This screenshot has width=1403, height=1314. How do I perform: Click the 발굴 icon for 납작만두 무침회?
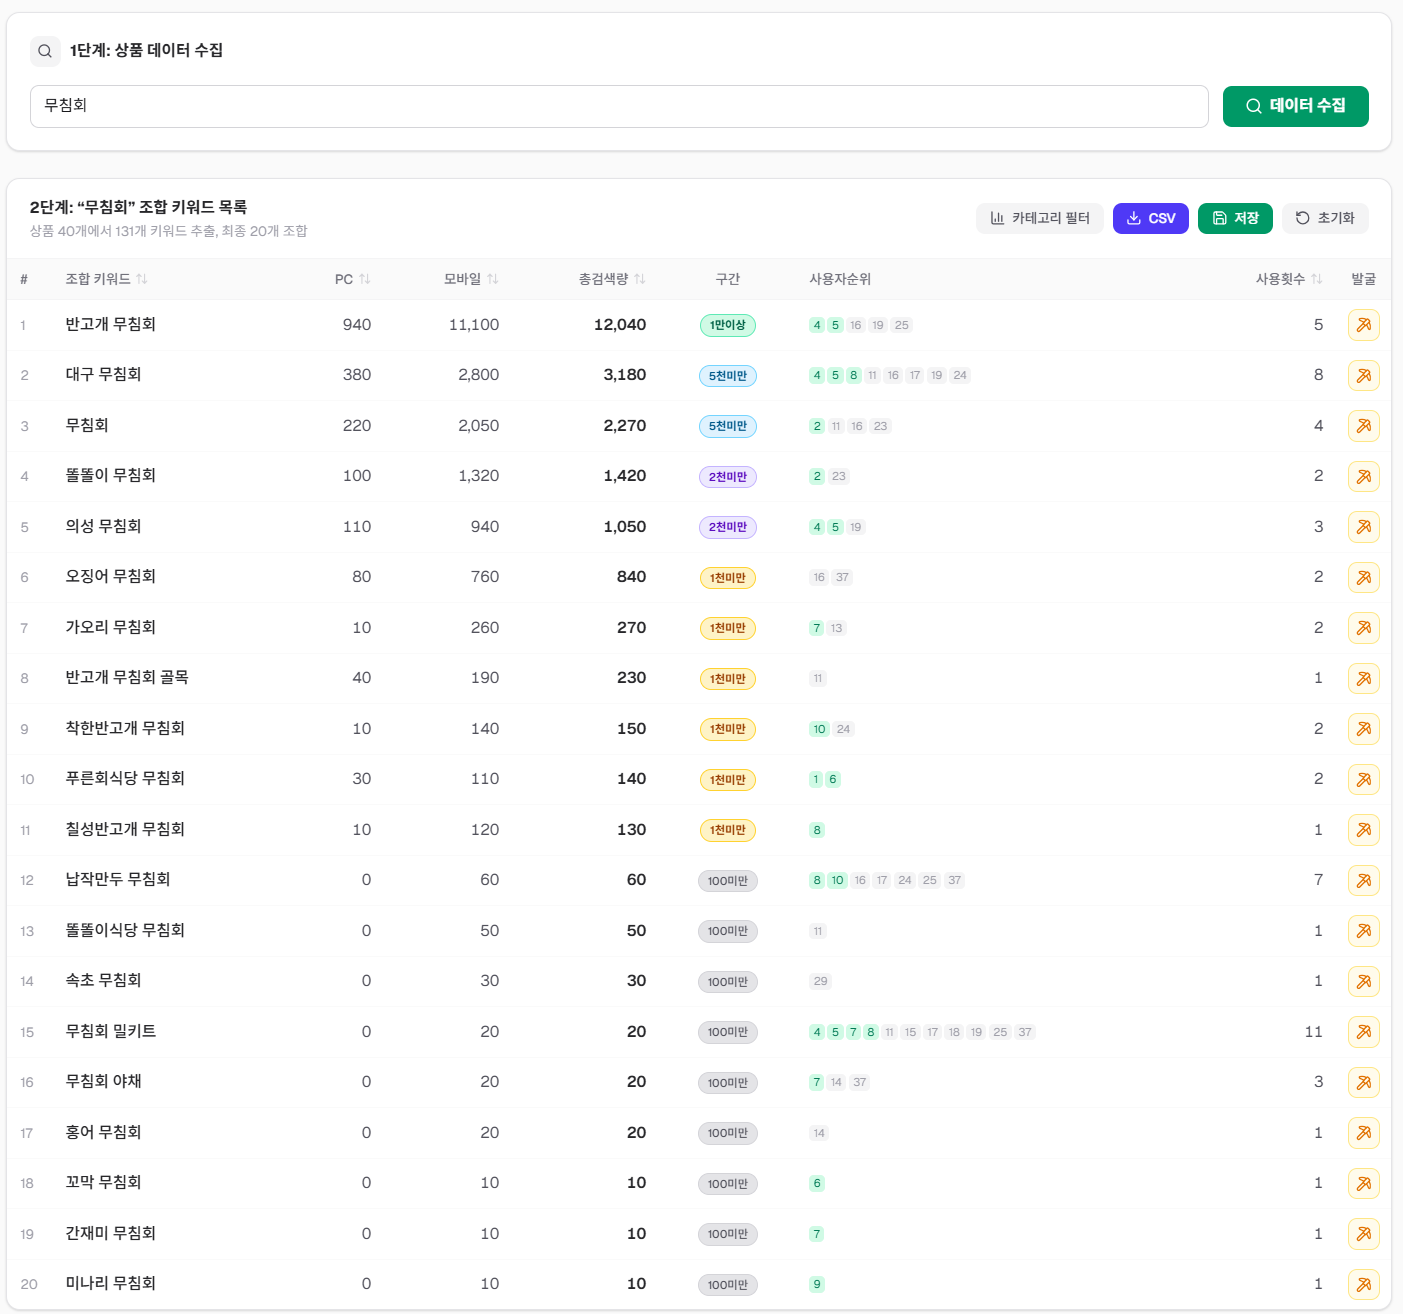pos(1364,880)
